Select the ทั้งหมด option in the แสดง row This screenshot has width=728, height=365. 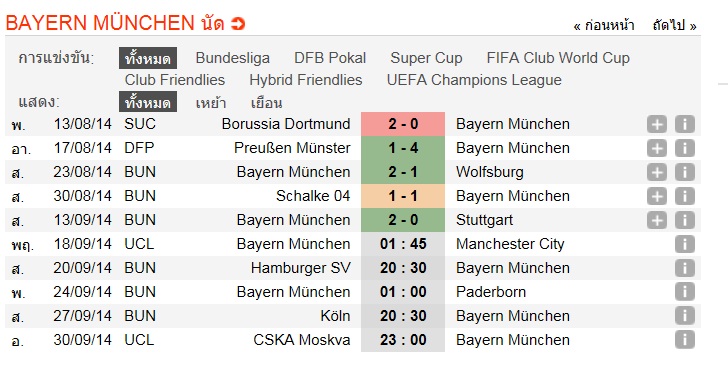pyautogui.click(x=148, y=103)
